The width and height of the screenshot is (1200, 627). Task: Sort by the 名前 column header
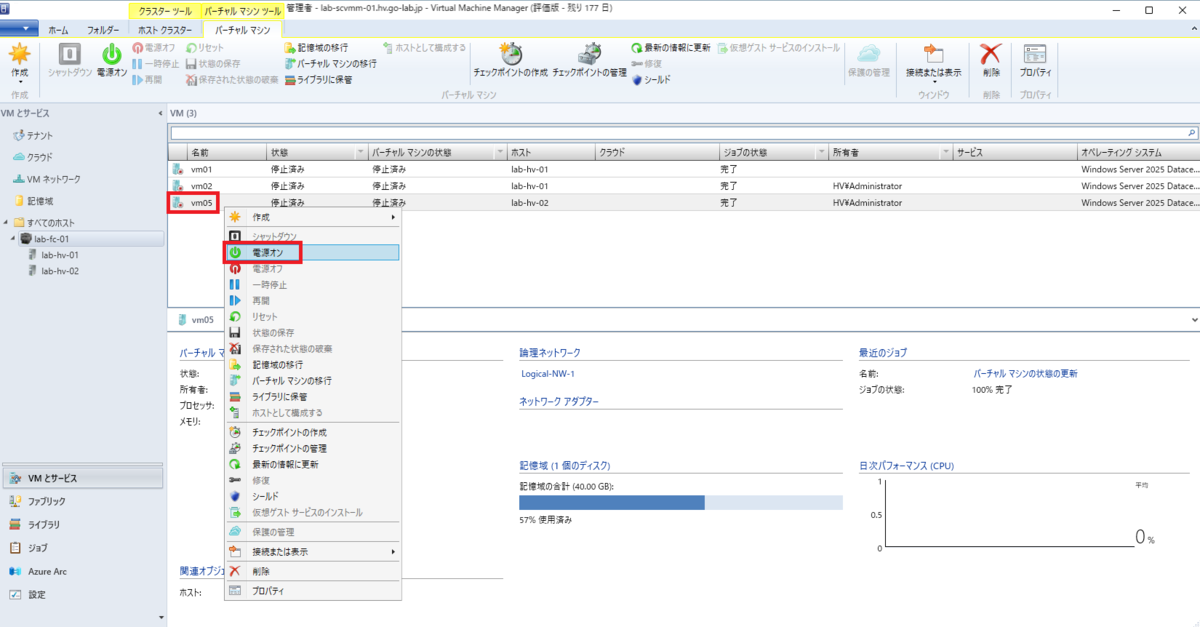tap(226, 153)
